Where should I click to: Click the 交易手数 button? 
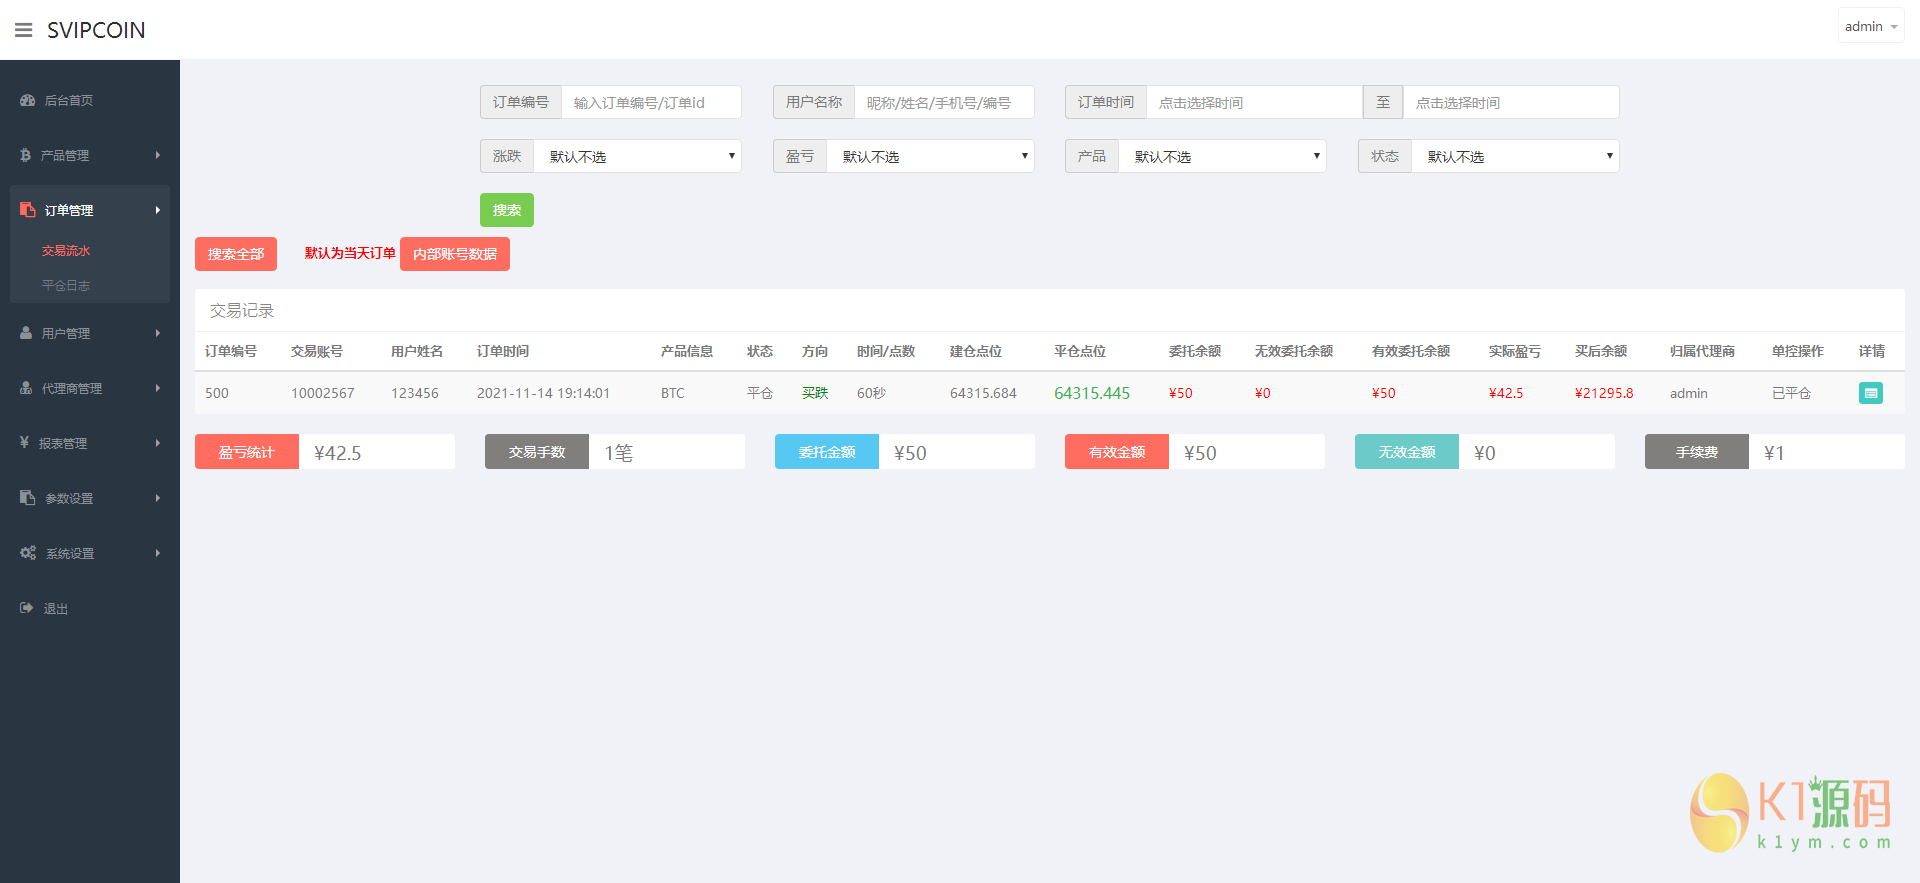(x=537, y=452)
